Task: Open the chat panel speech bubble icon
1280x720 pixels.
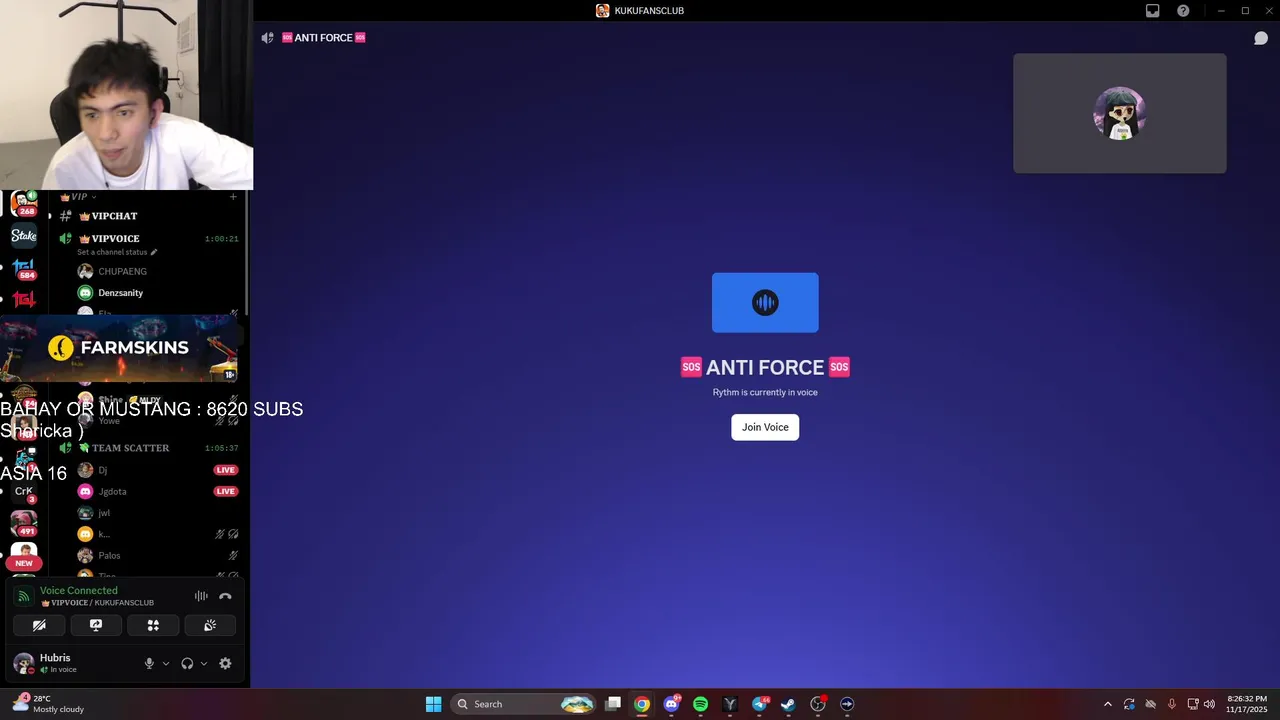Action: (x=1261, y=38)
